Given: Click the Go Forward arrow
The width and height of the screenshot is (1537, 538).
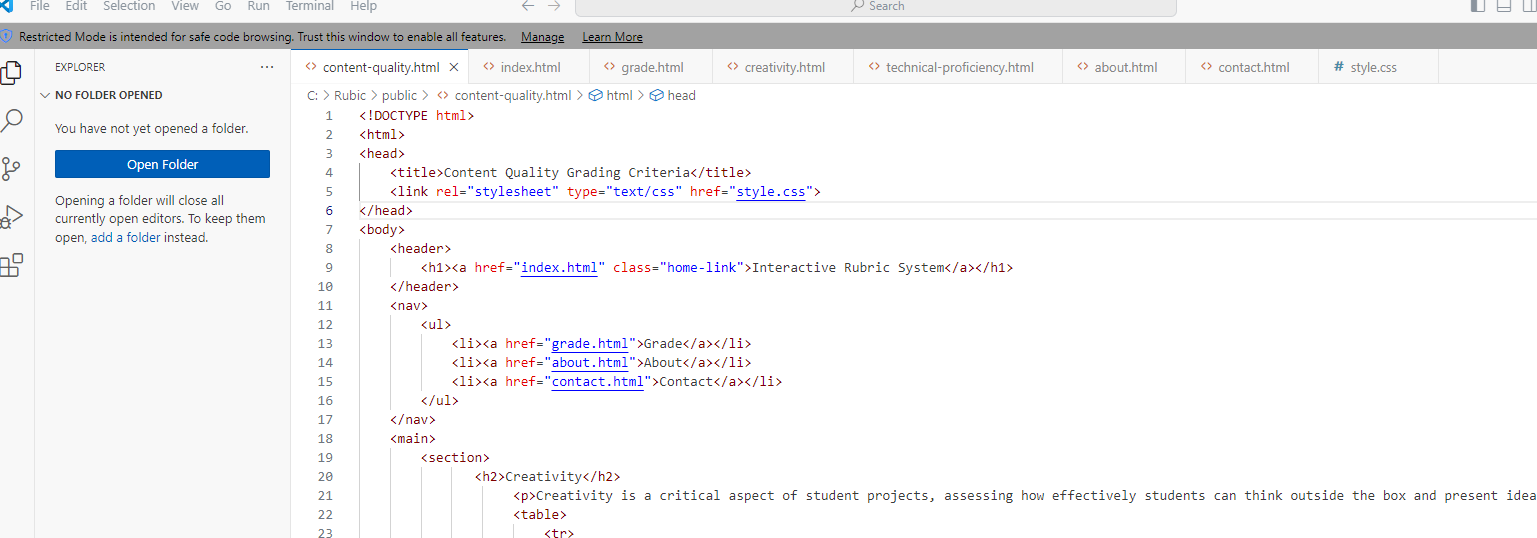Looking at the screenshot, I should 556,6.
